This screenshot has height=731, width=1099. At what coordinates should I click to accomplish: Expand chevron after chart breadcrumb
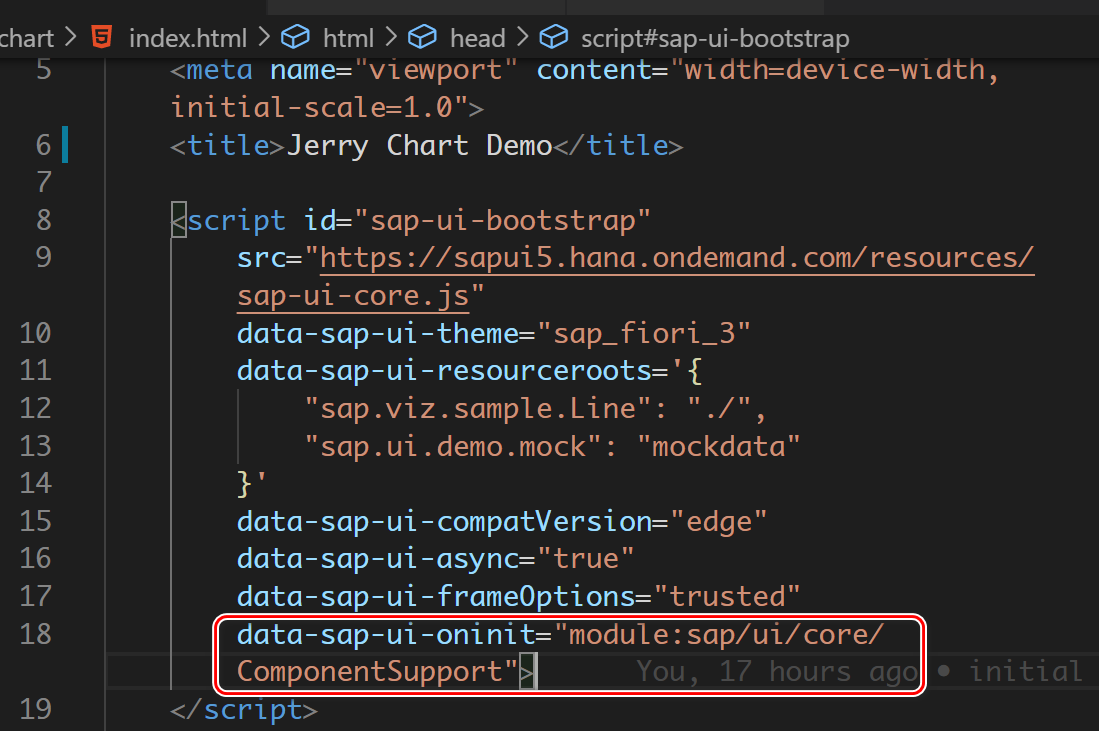click(x=70, y=36)
